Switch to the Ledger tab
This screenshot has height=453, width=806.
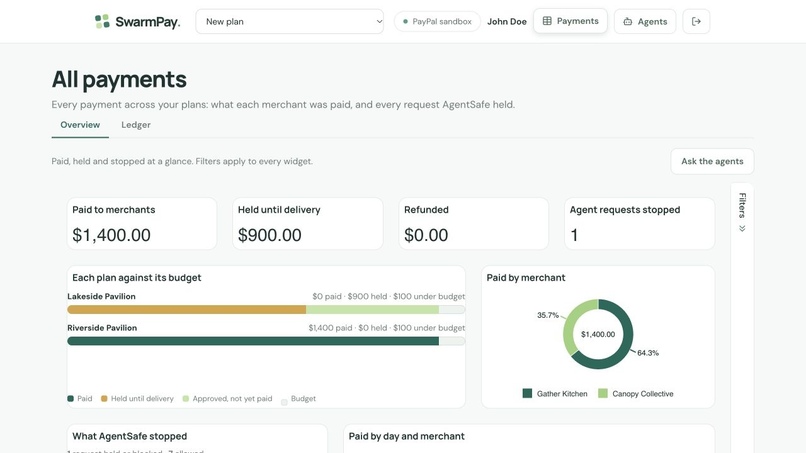(136, 125)
